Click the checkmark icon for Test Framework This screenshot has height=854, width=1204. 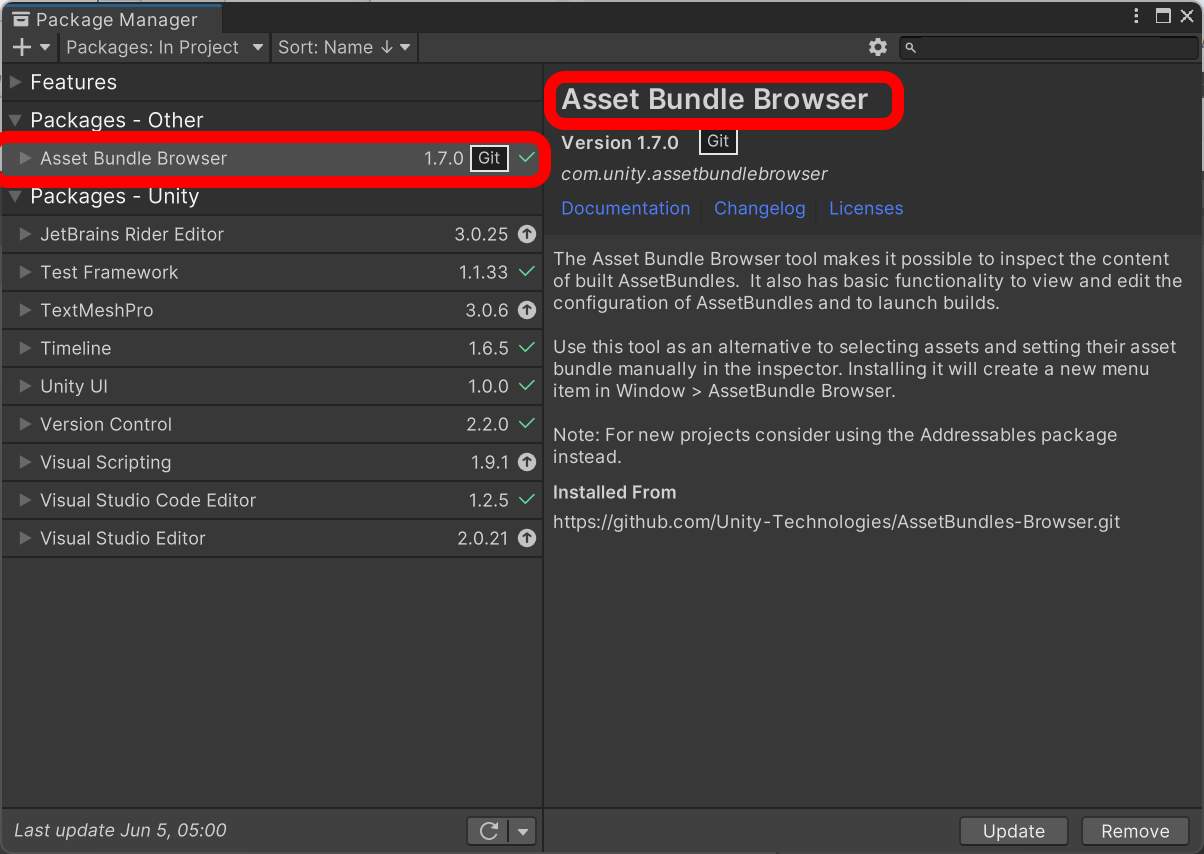527,272
